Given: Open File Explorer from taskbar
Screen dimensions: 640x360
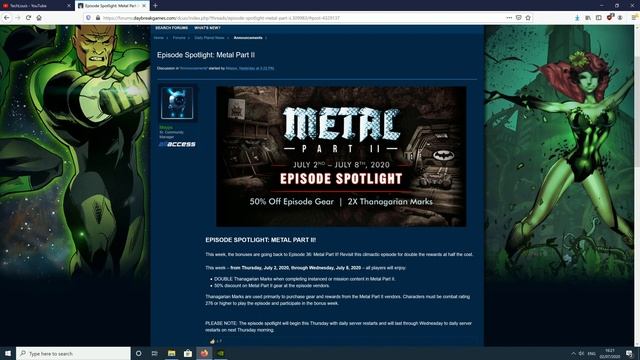Looking at the screenshot, I should click(171, 353).
